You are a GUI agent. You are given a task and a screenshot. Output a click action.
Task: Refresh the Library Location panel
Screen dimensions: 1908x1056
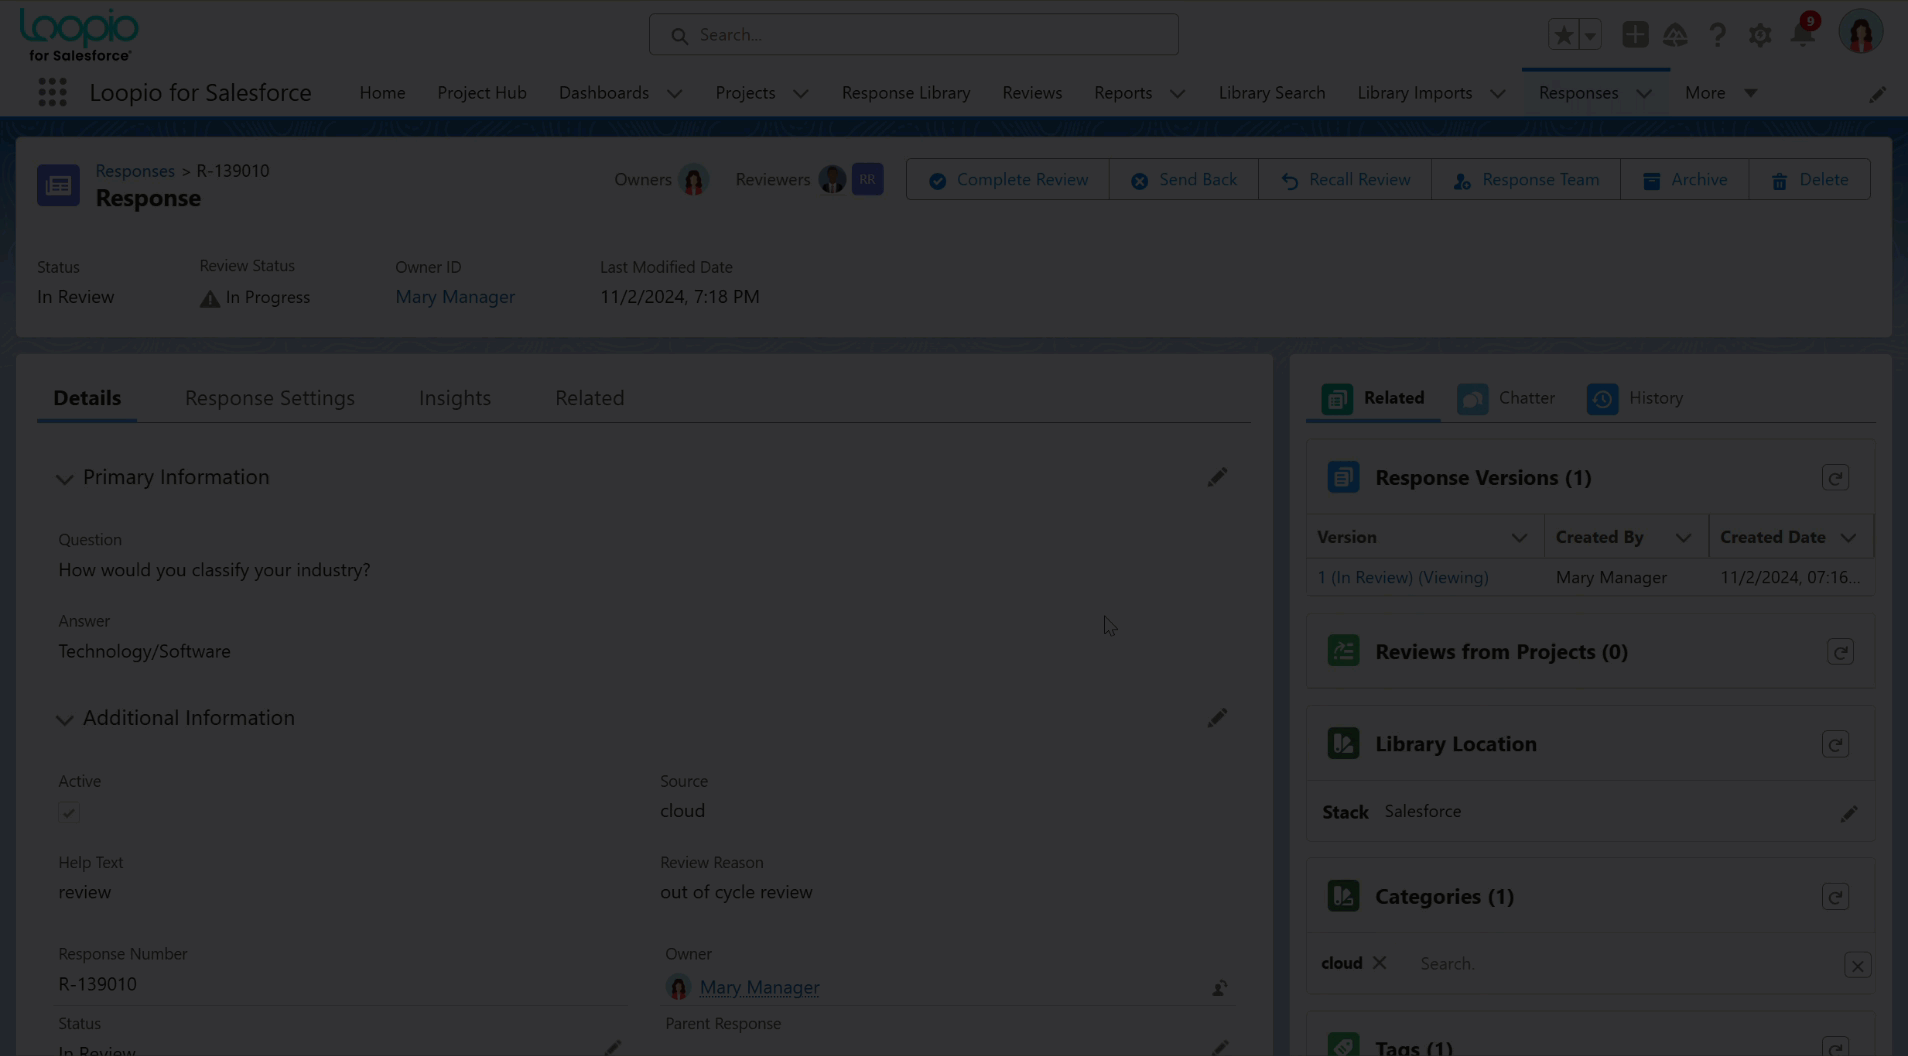pos(1835,744)
